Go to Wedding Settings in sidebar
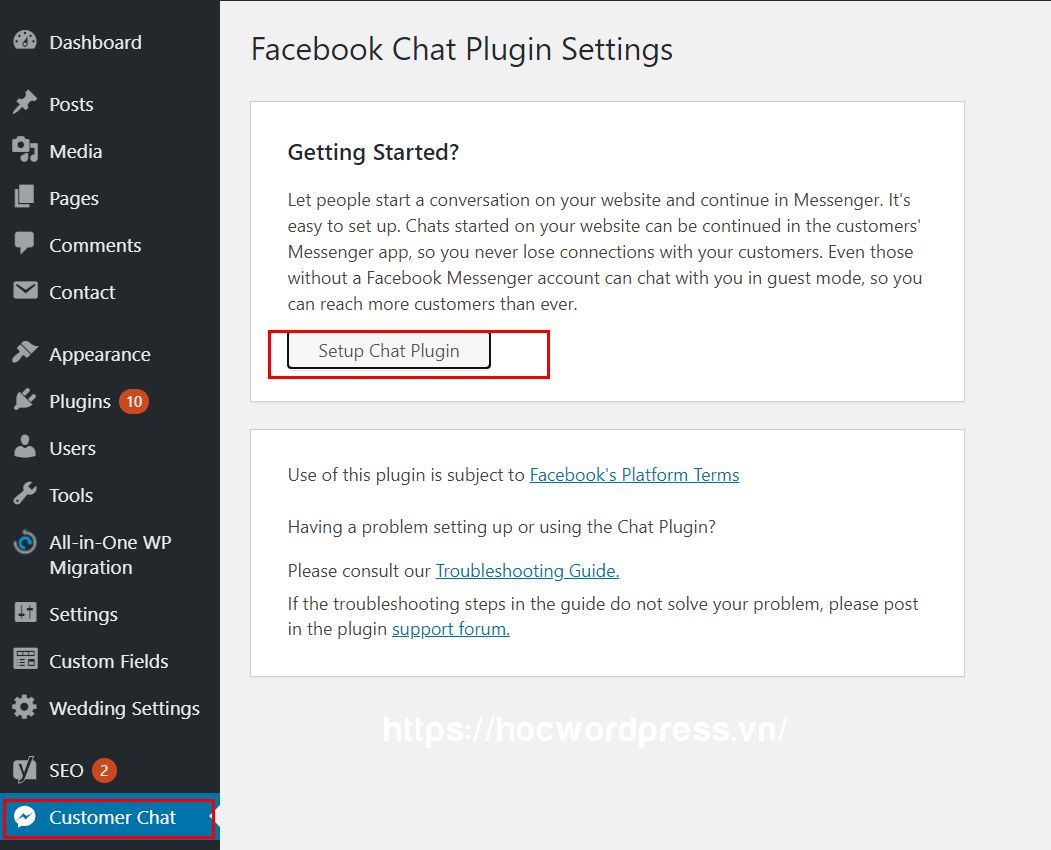 coord(124,708)
